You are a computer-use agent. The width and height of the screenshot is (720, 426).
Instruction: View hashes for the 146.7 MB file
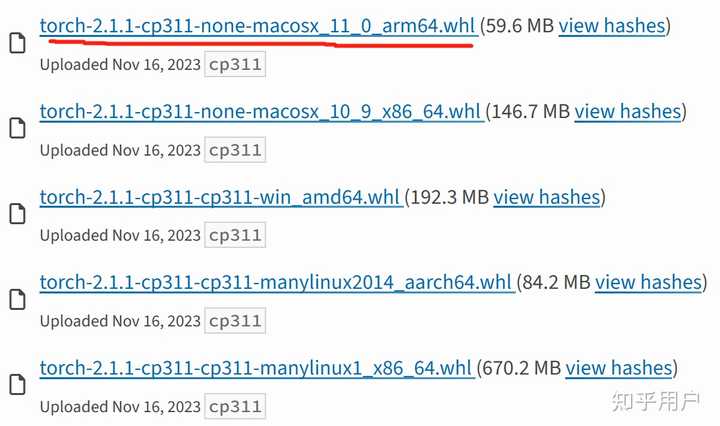(x=628, y=112)
